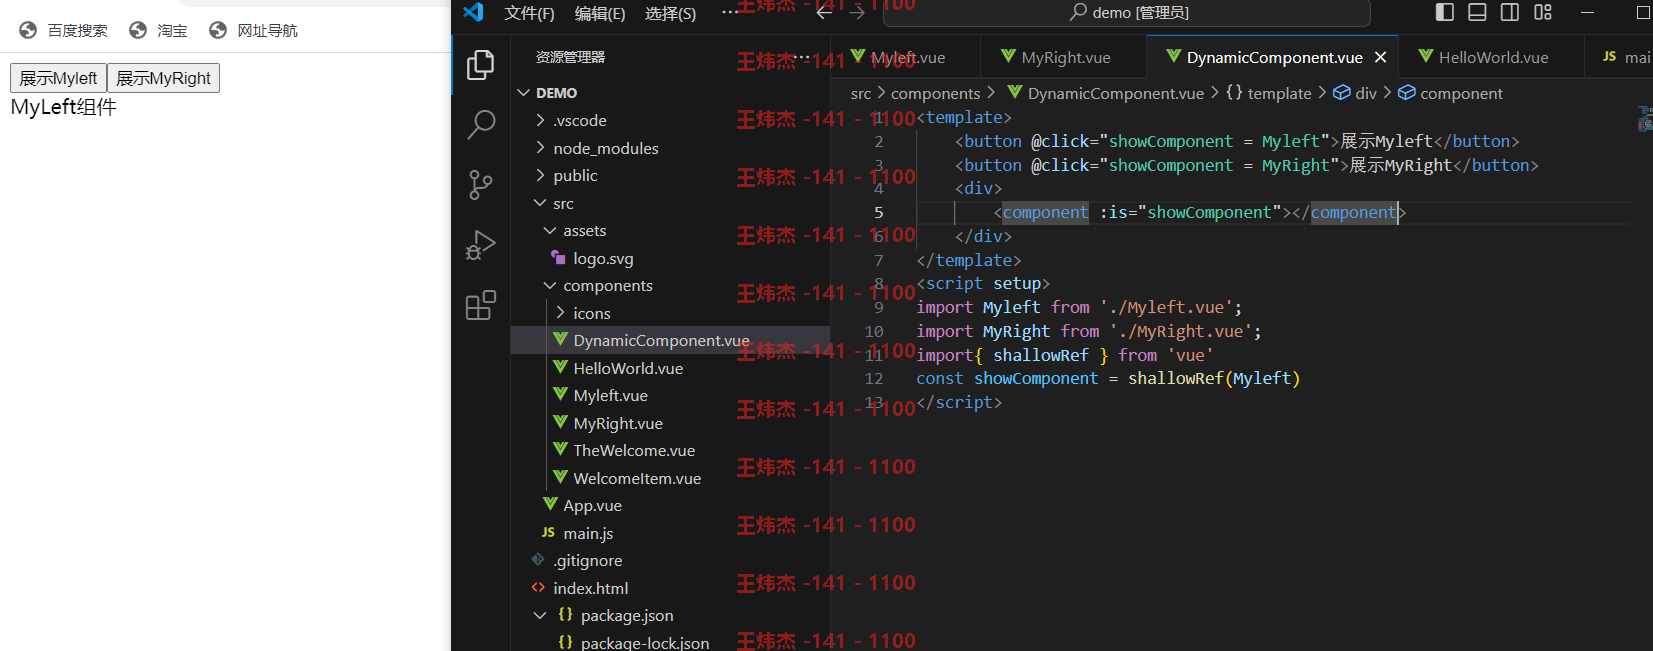Expand the icons folder
Viewport: 1653px width, 651px height.
point(560,313)
